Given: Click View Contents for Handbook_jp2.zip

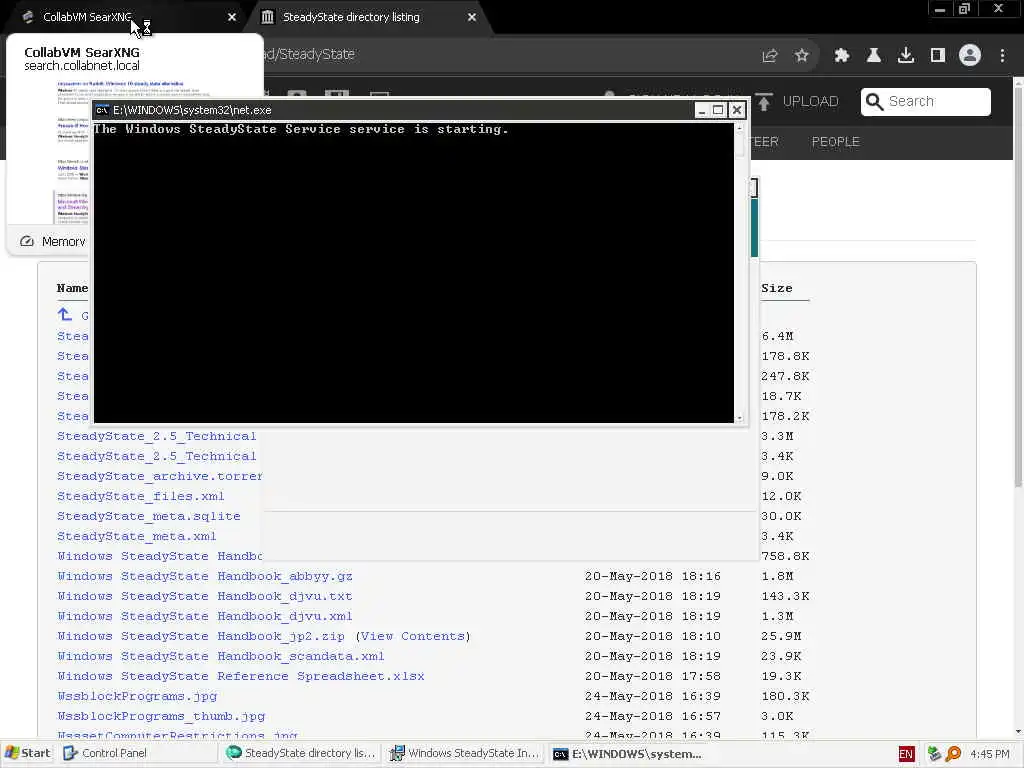Looking at the screenshot, I should 413,636.
